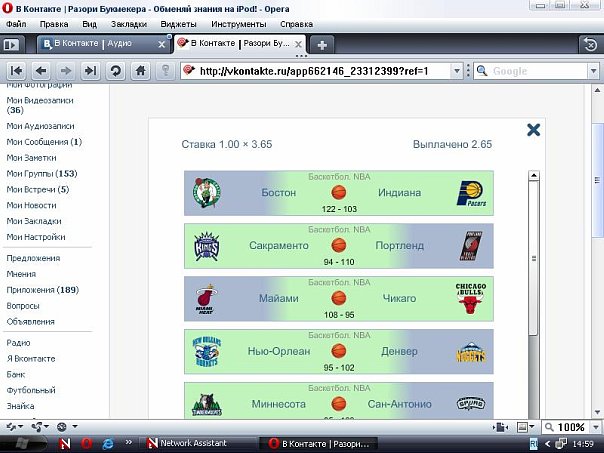
Task: Open new tab with plus button
Action: tap(322, 44)
